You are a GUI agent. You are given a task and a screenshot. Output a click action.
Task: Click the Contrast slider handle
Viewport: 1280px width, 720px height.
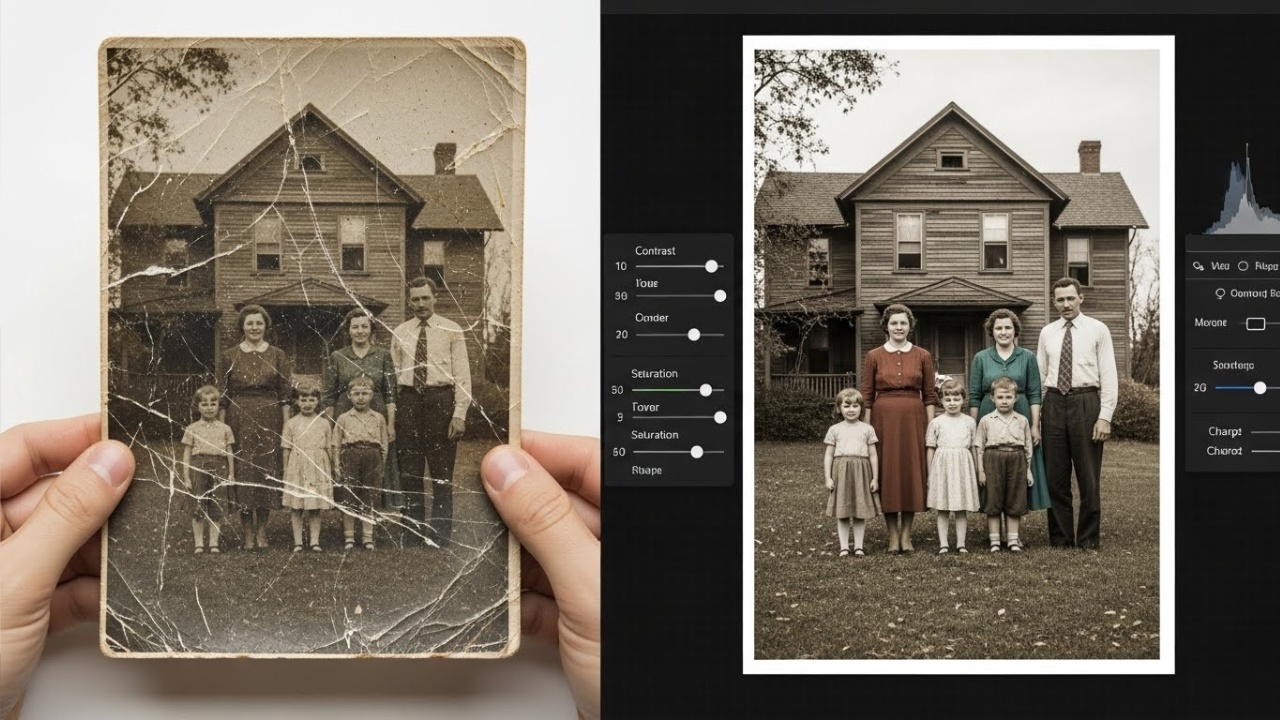pyautogui.click(x=711, y=266)
